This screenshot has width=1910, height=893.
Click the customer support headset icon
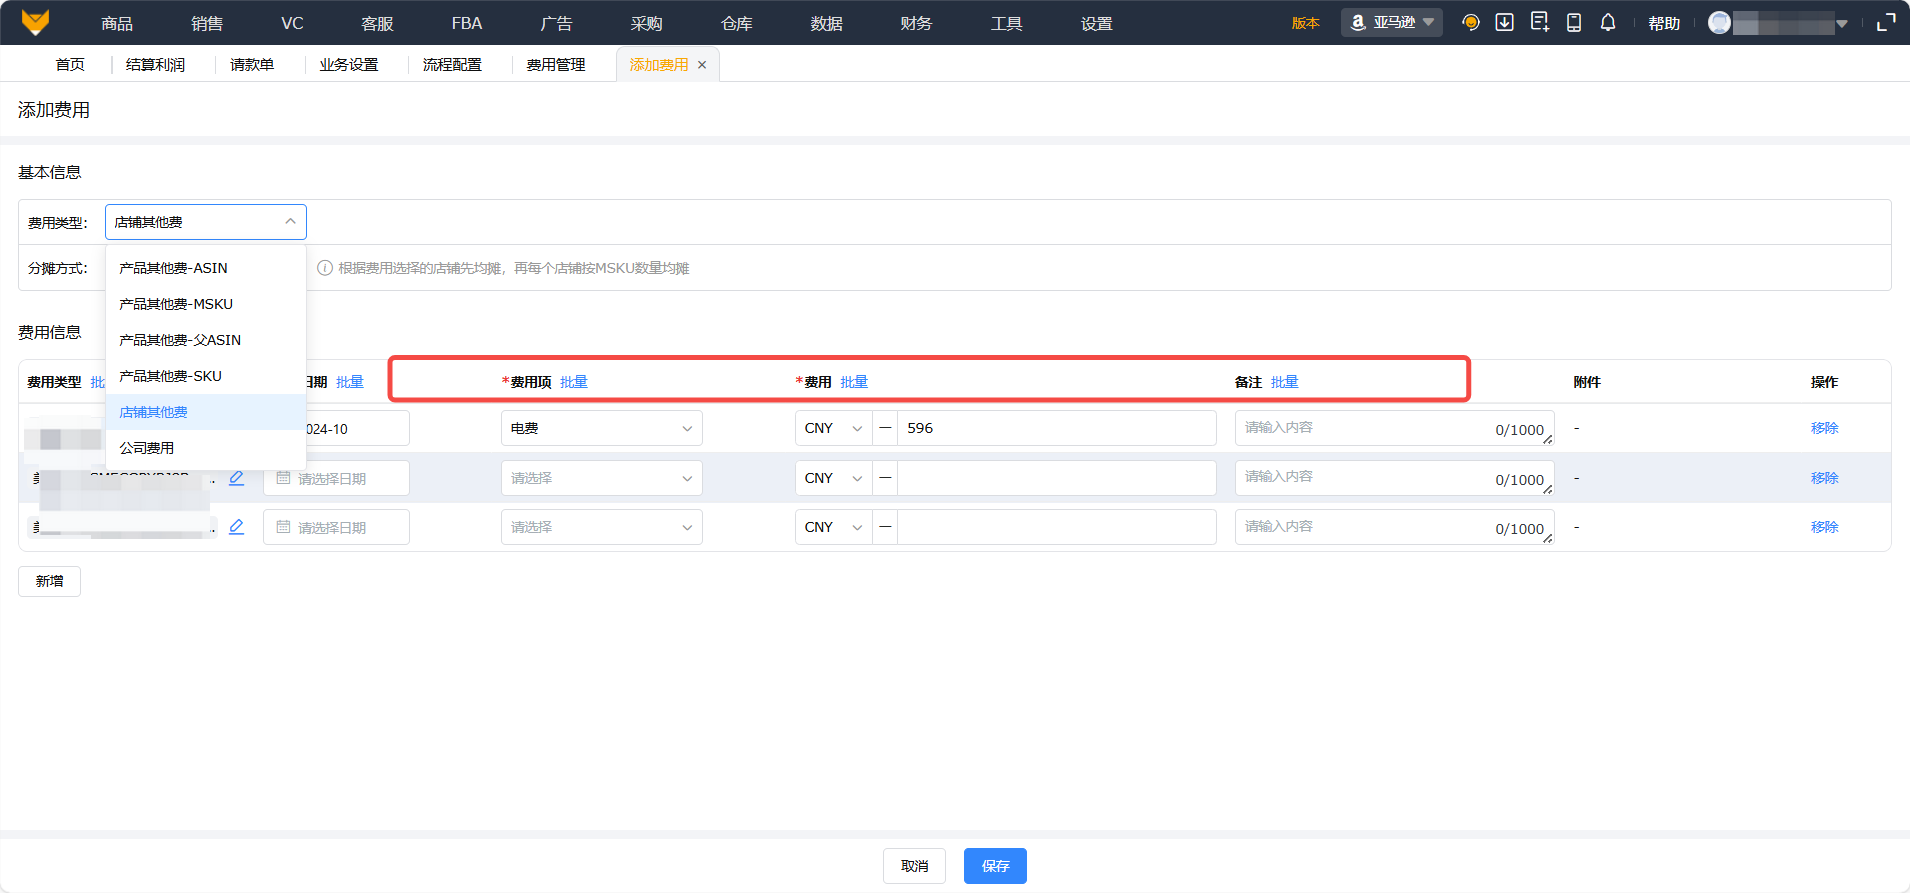(1470, 23)
